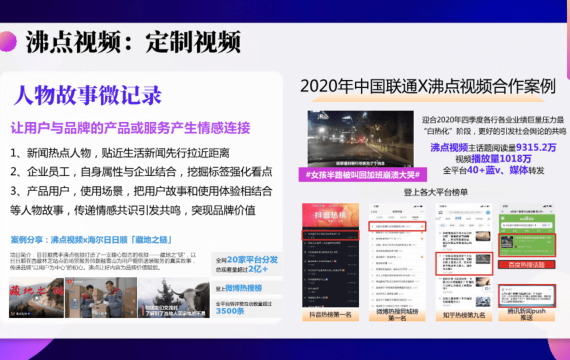Click the #女孩半路被叫回加班崩溃大哭# hashtag banner
Image resolution: width=570 pixels, height=360 pixels.
click(362, 175)
